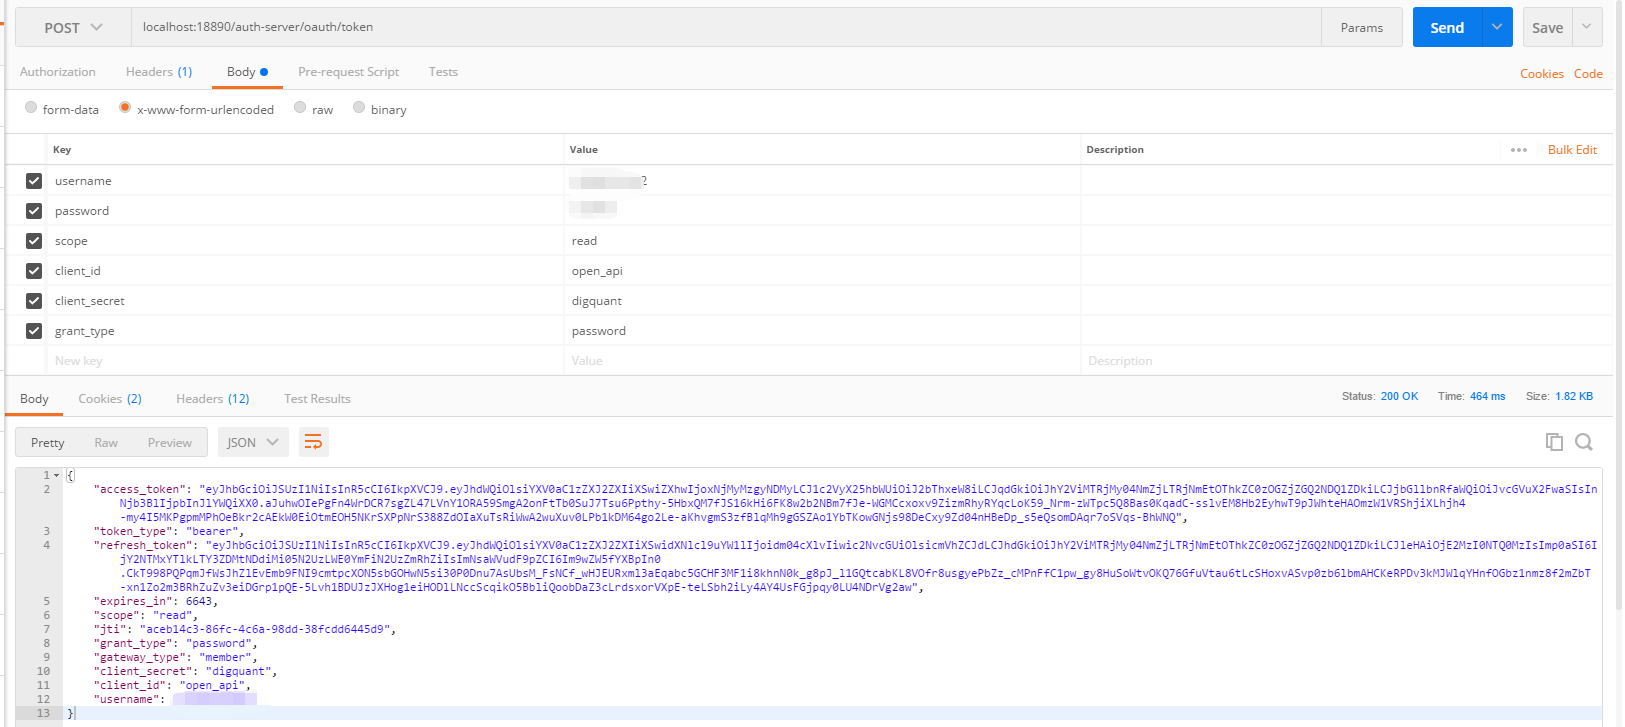Switch response view to Raw
The image size is (1625, 727).
tap(106, 442)
